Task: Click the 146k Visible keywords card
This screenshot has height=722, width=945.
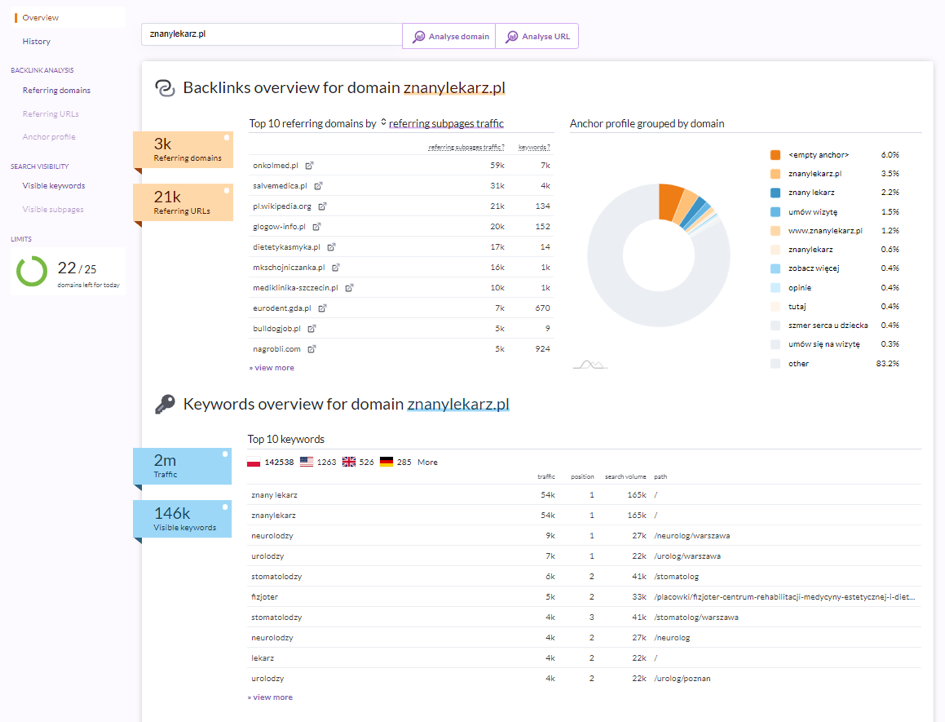Action: [182, 519]
